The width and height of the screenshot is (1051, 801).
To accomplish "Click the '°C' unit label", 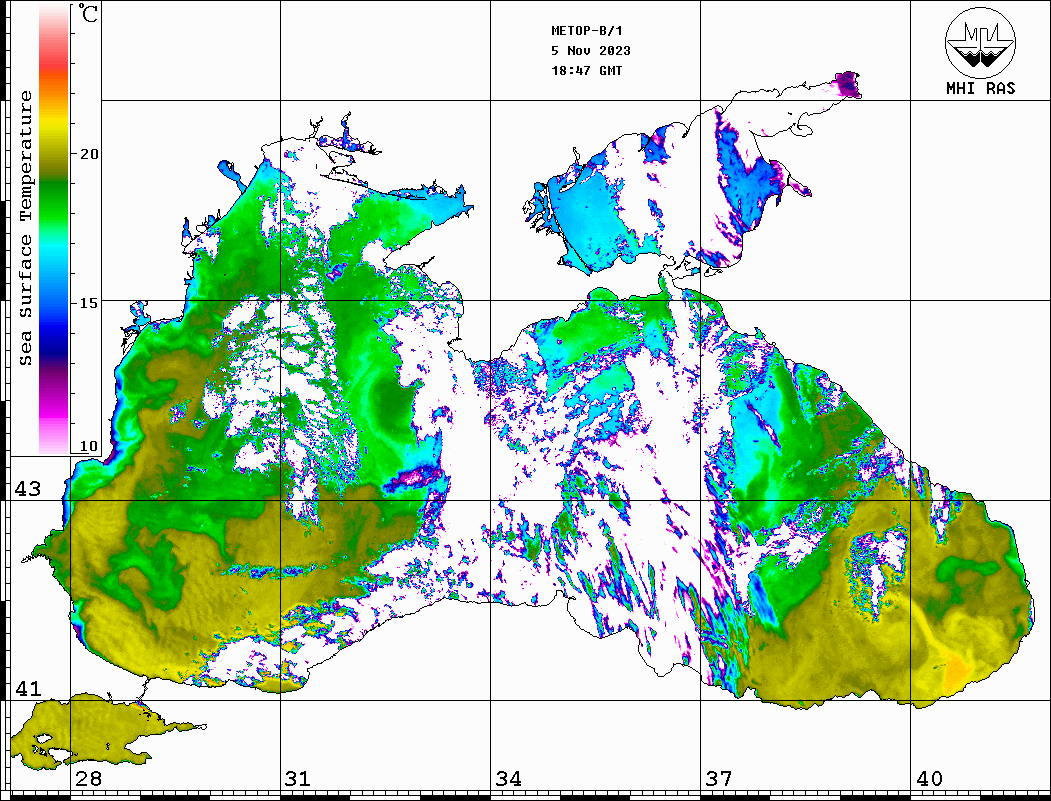I will point(87,13).
